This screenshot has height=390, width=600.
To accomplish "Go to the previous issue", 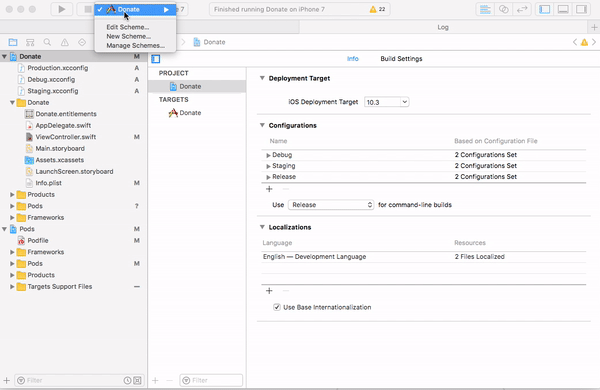I will [x=575, y=42].
